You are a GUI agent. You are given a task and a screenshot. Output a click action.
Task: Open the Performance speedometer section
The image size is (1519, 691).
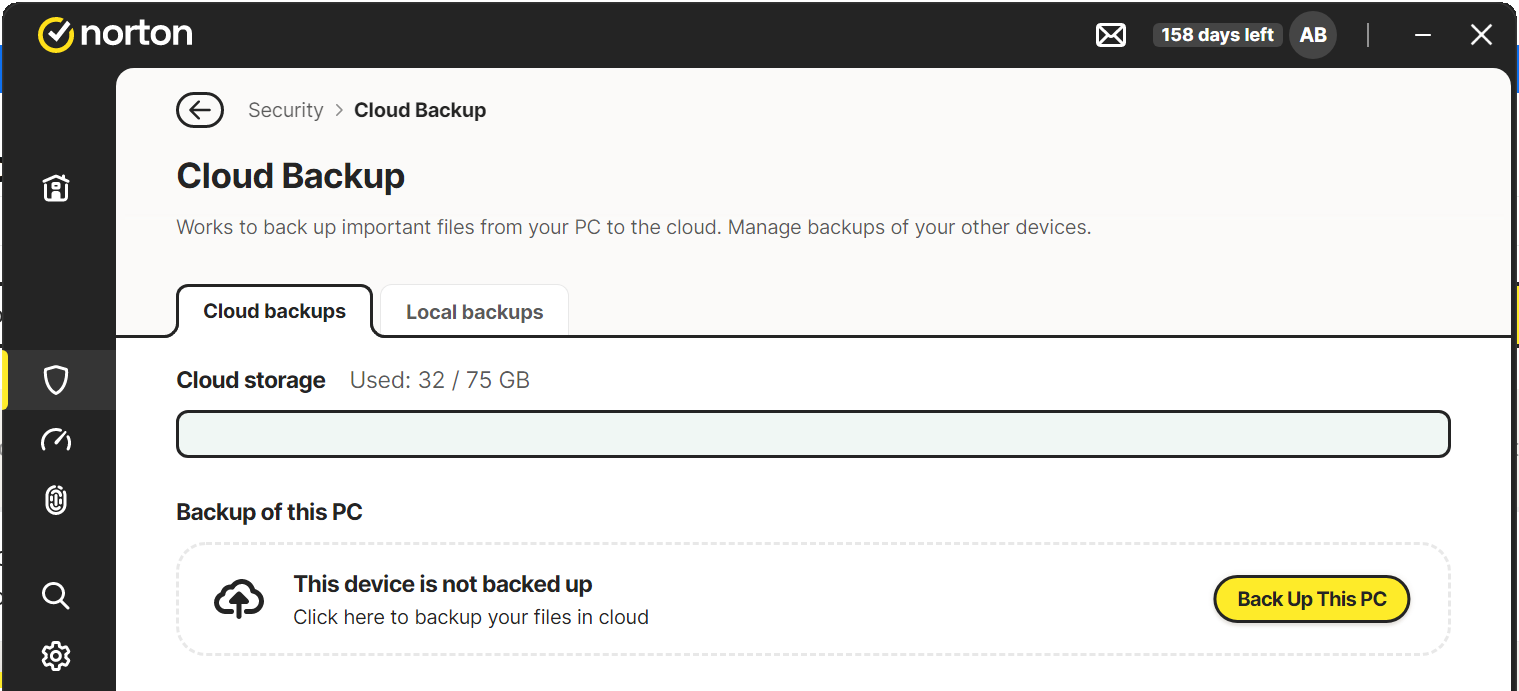coord(56,440)
